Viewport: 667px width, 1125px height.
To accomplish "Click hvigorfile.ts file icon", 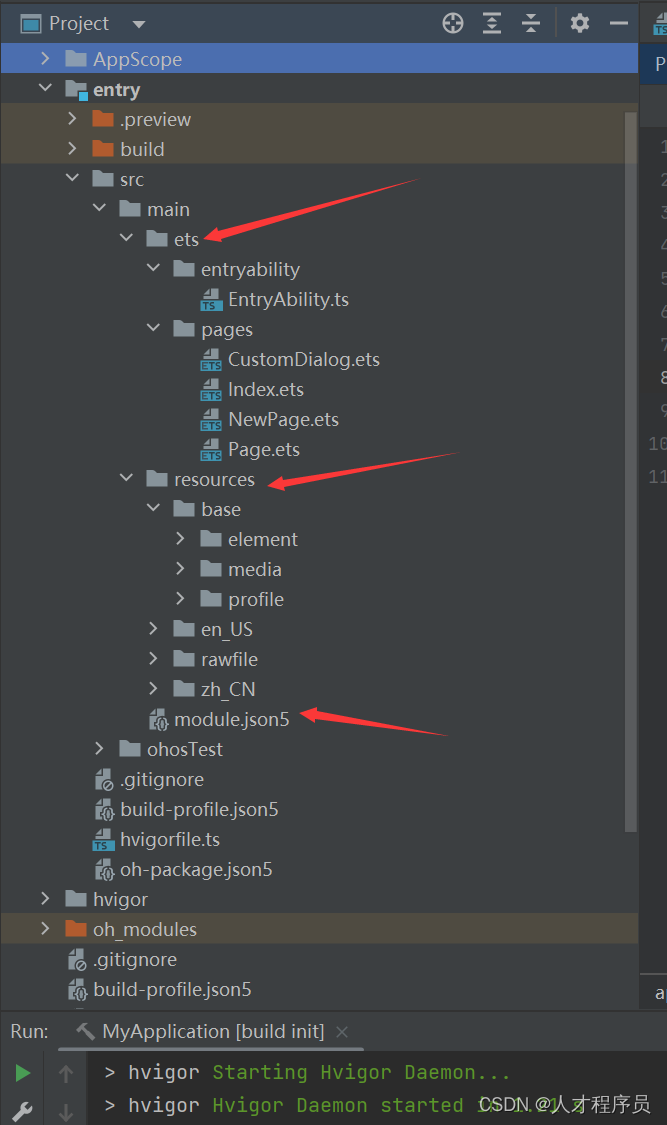I will (103, 840).
